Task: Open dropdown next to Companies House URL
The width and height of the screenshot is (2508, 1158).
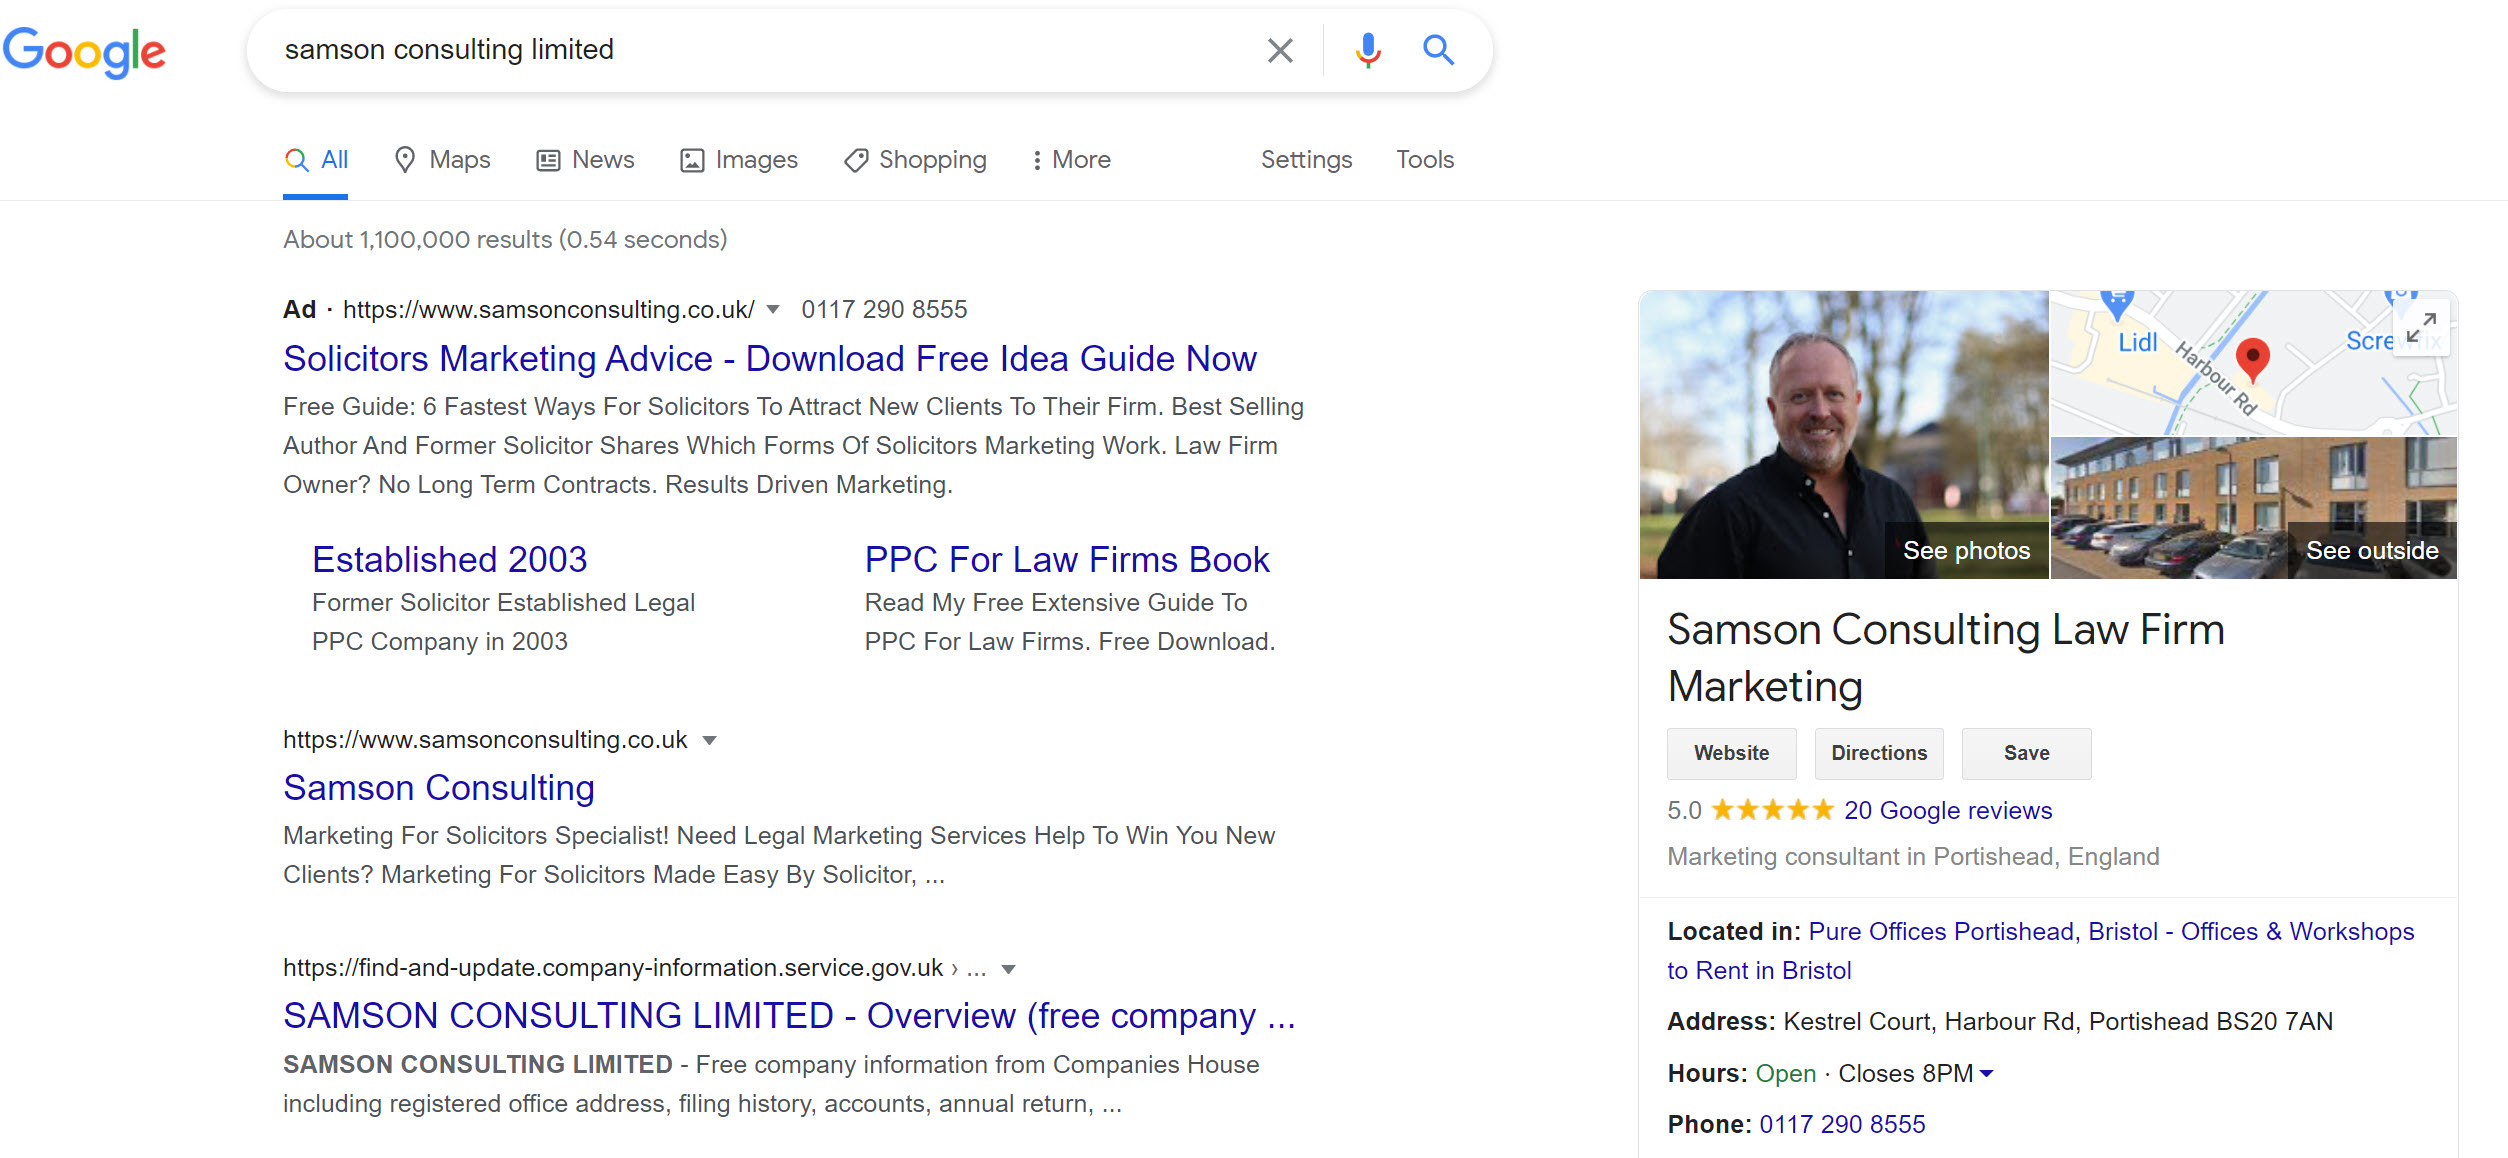Action: [x=1009, y=969]
